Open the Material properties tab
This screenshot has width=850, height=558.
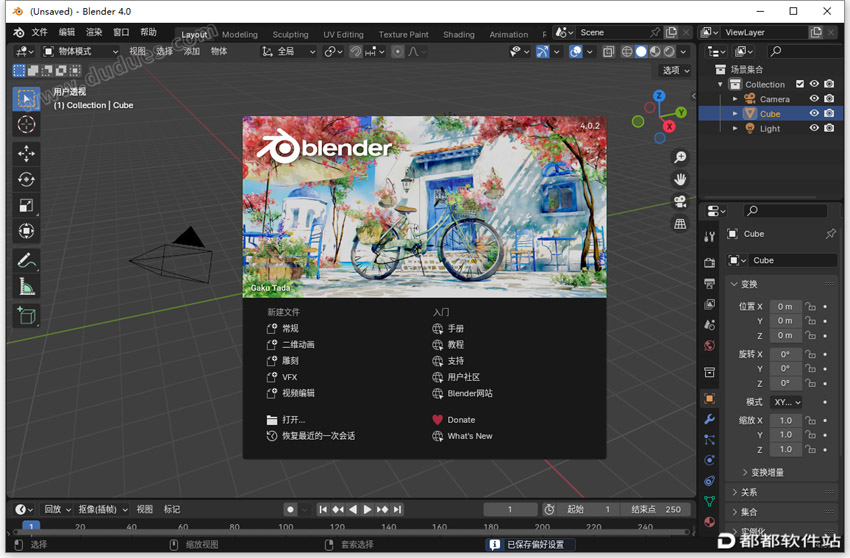point(710,522)
